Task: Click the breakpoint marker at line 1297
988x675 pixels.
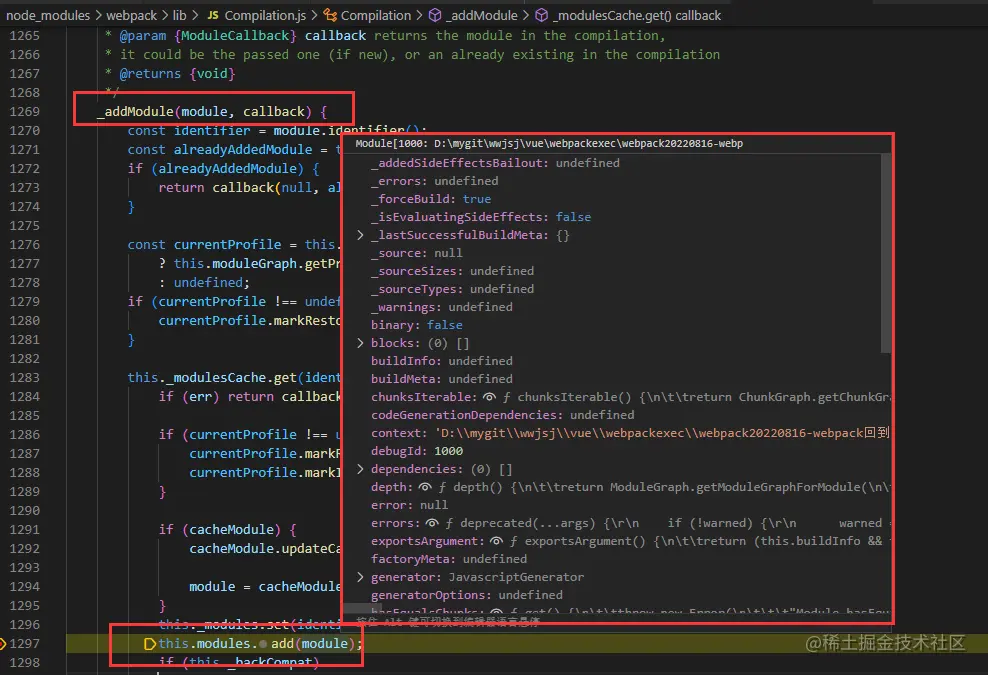Action: 3,643
